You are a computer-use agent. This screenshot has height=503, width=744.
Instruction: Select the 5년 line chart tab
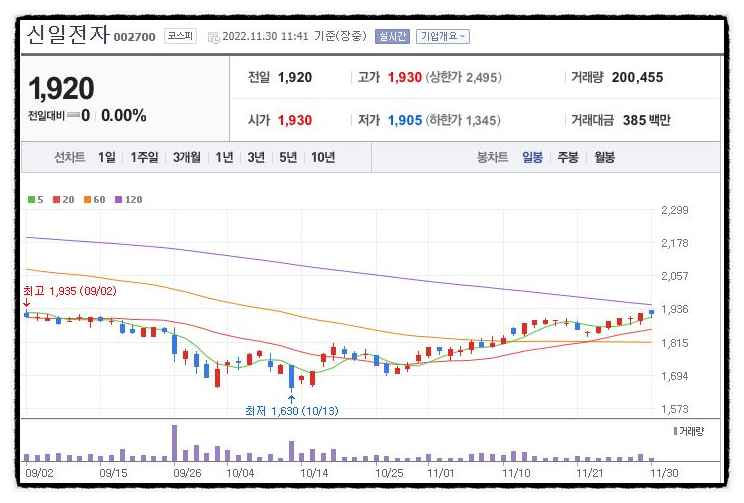[288, 157]
